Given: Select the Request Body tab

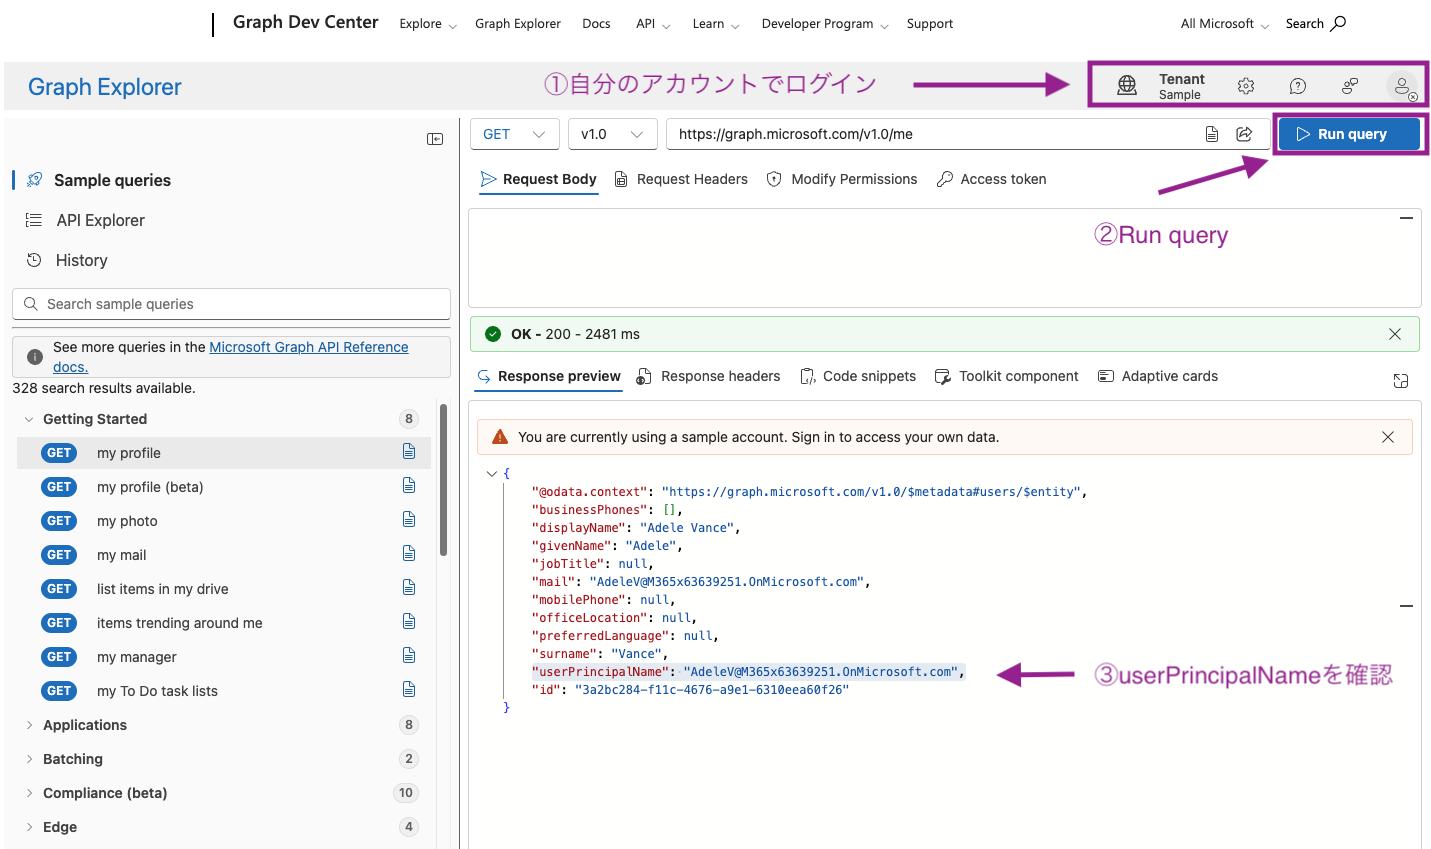Looking at the screenshot, I should coord(539,179).
